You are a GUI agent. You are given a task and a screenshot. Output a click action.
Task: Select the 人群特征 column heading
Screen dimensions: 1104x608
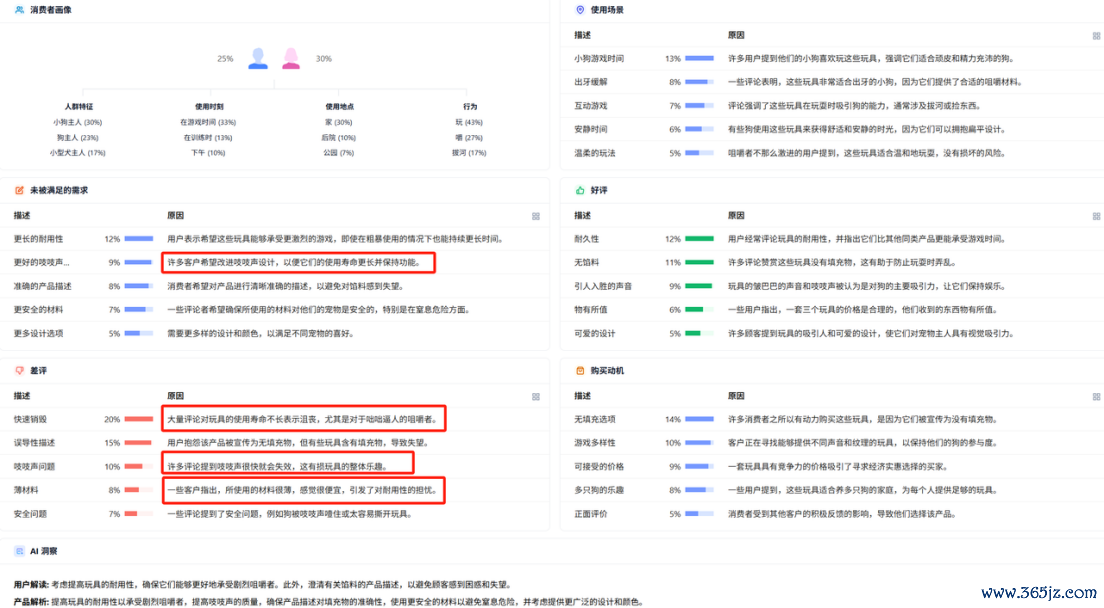click(78, 107)
